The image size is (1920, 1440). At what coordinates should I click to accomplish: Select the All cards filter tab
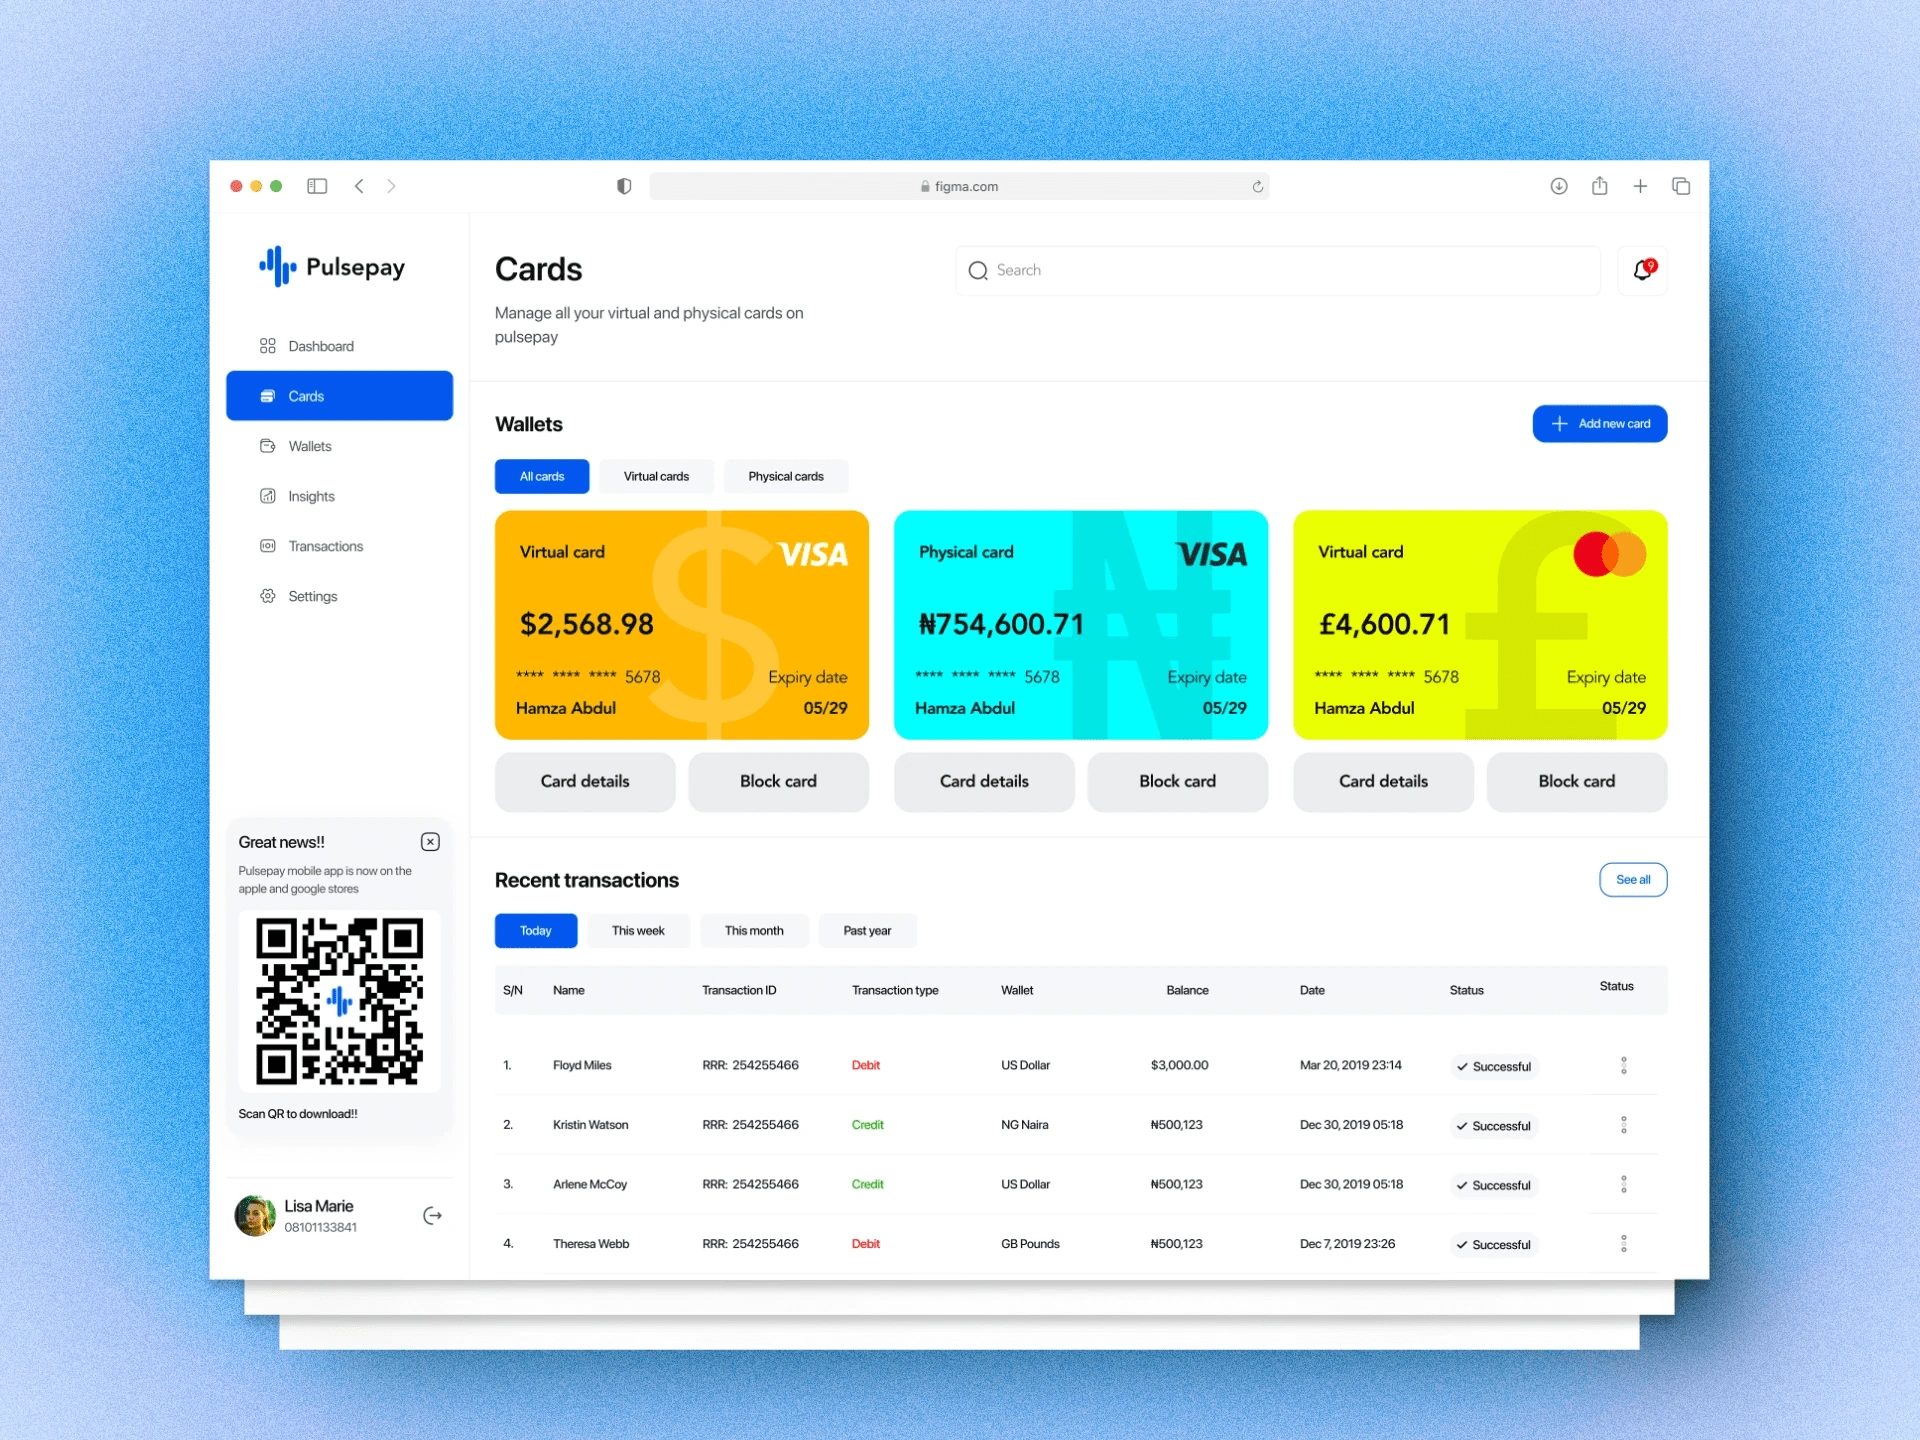pos(542,477)
